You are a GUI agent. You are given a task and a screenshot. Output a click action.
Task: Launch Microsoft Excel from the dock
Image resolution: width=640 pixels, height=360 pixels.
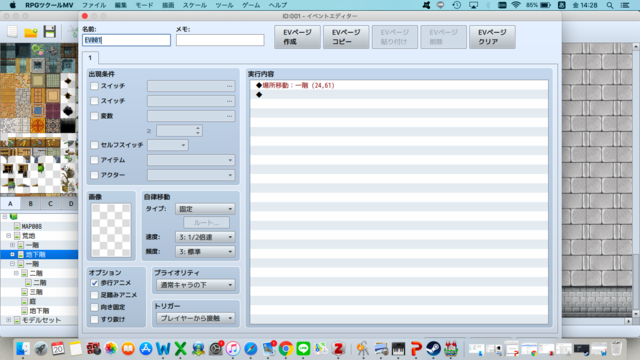pyautogui.click(x=180, y=349)
